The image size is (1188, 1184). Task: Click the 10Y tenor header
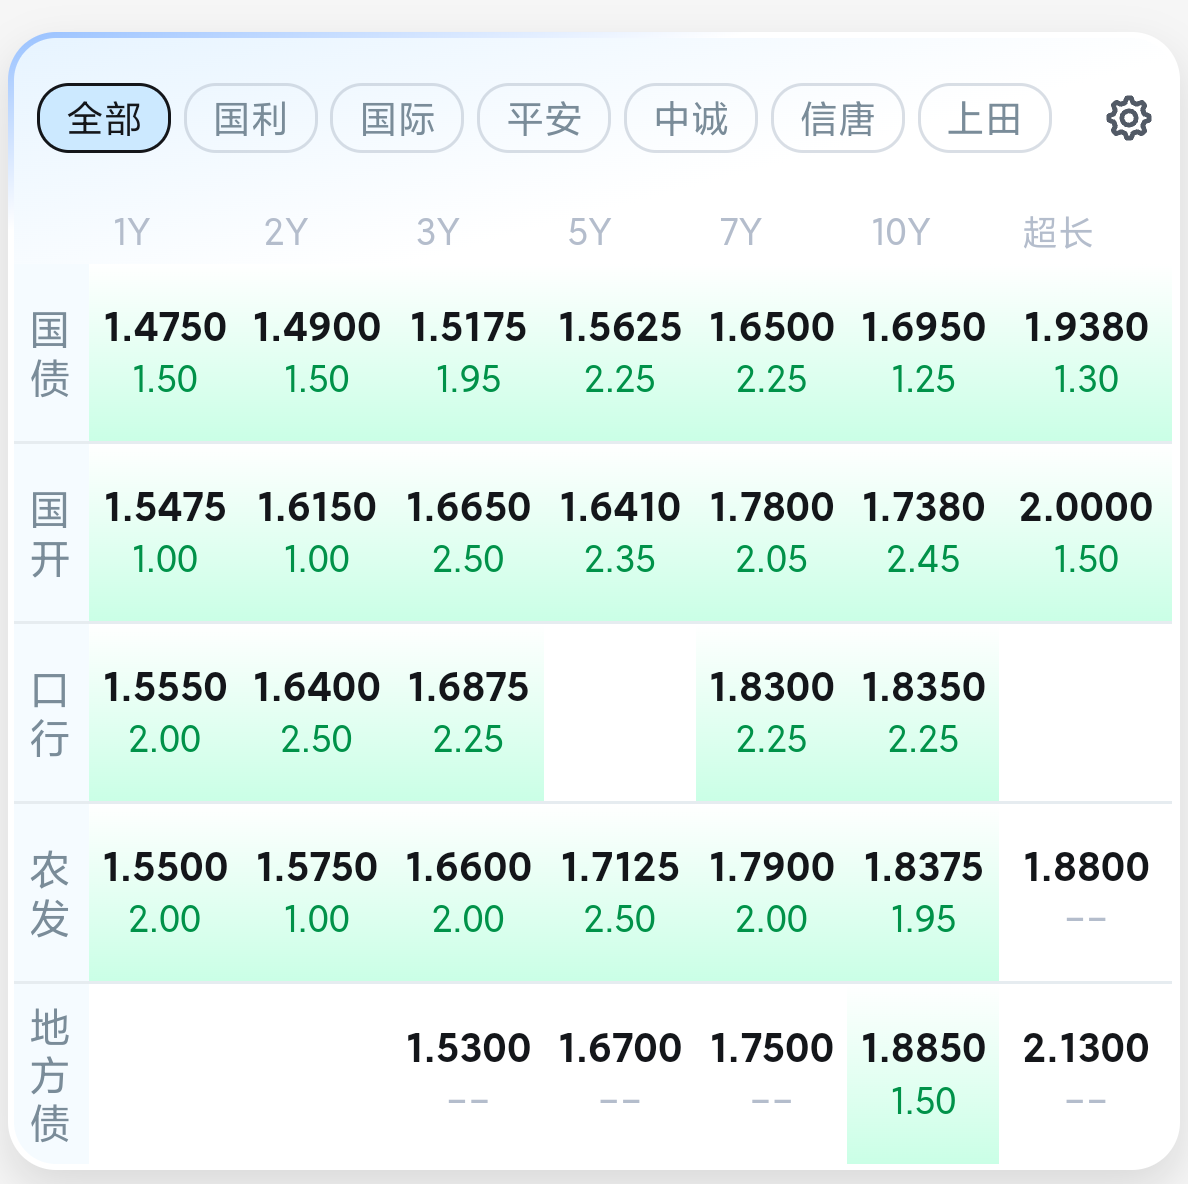click(x=900, y=233)
